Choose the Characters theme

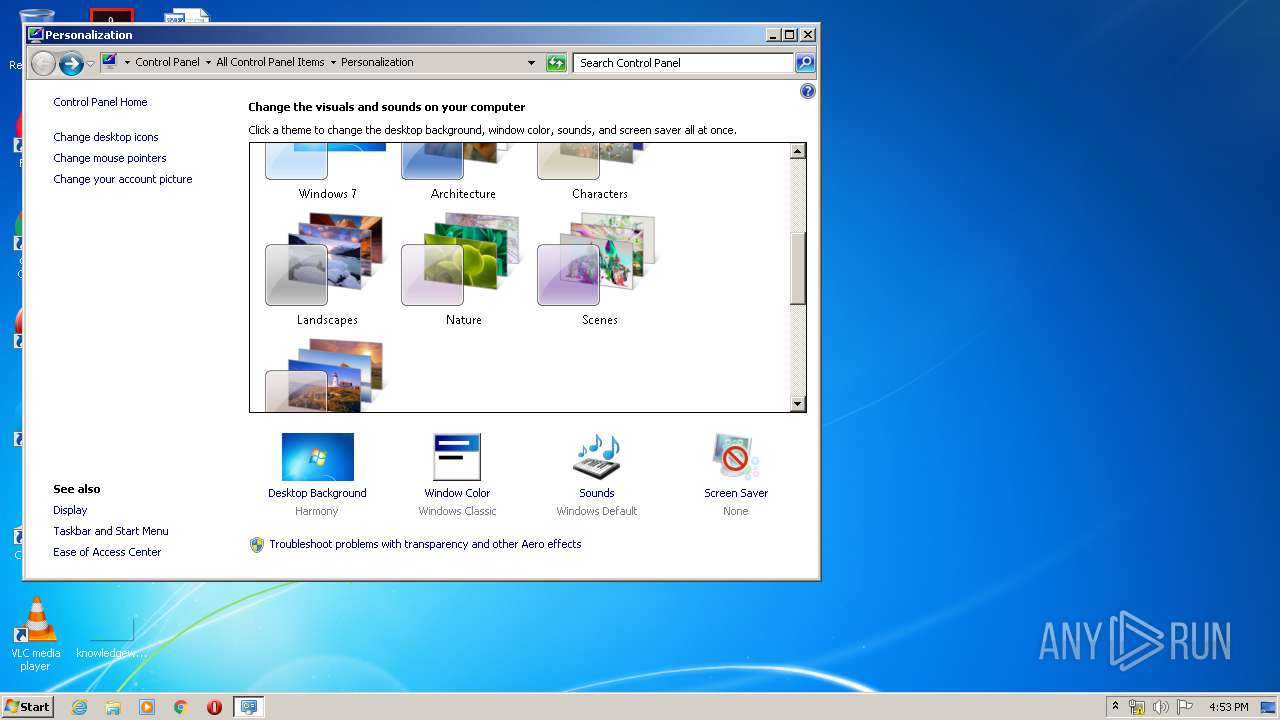coord(598,172)
